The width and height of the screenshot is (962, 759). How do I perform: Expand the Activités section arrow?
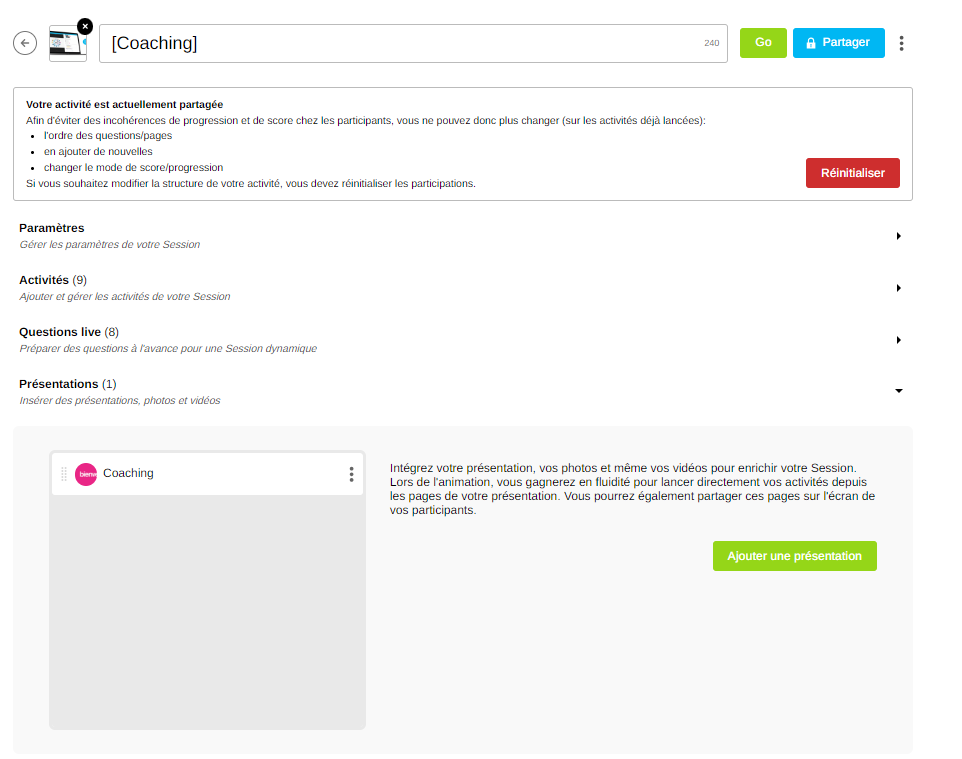tap(898, 288)
